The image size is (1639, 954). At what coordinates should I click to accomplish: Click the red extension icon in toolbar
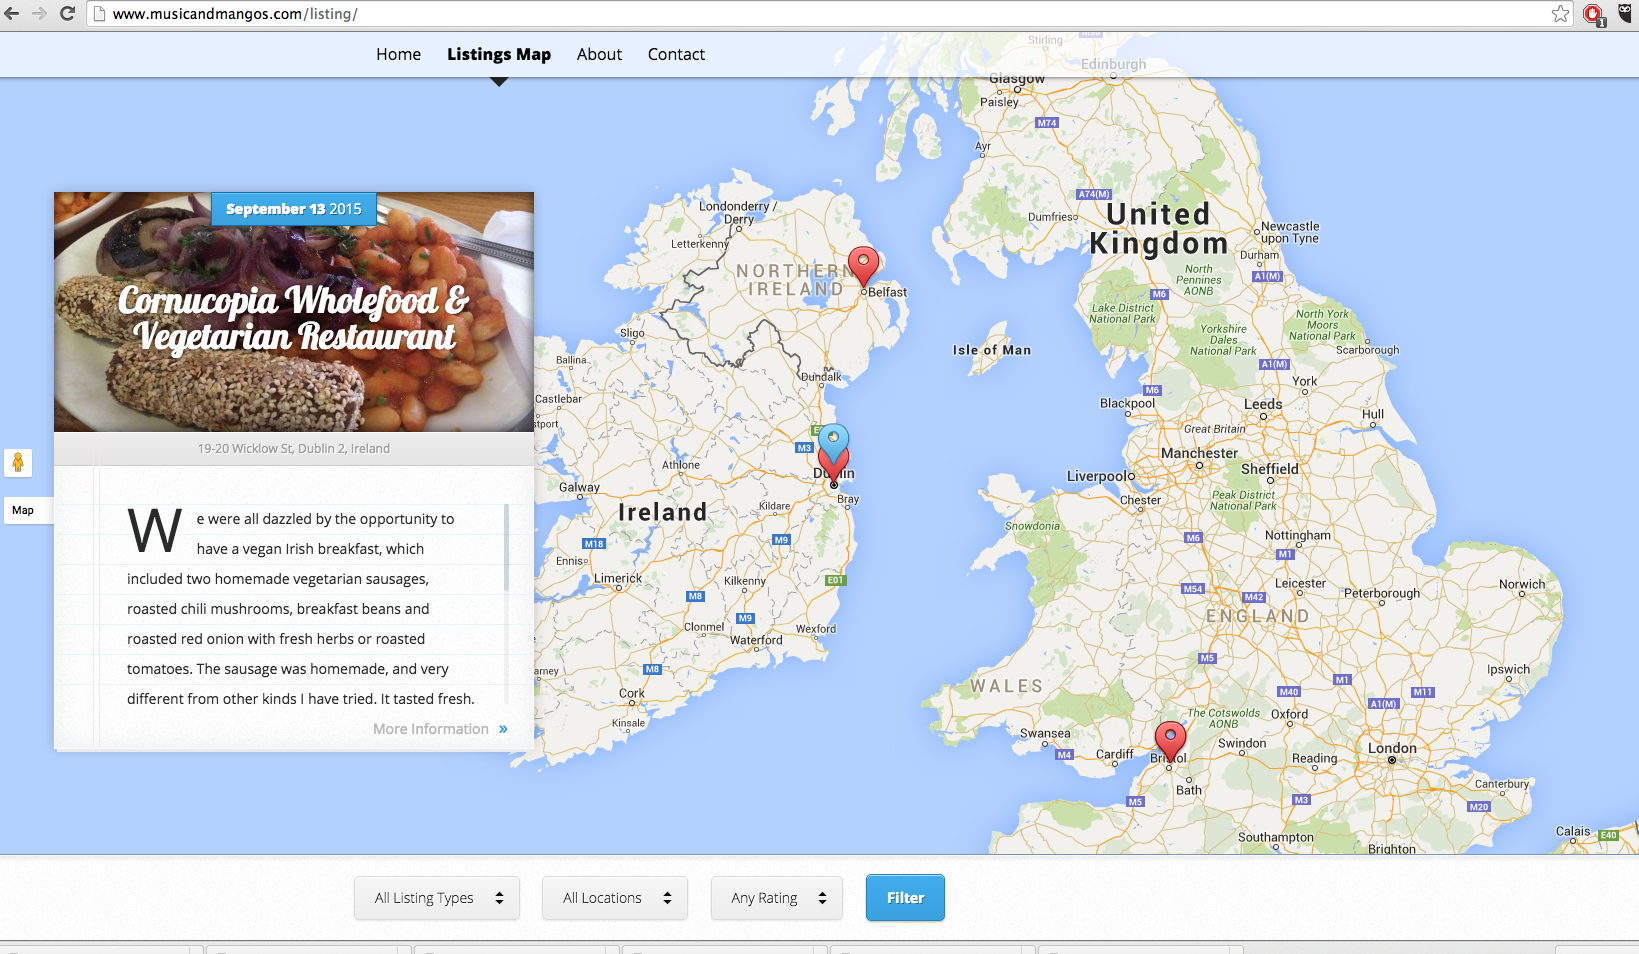1593,14
